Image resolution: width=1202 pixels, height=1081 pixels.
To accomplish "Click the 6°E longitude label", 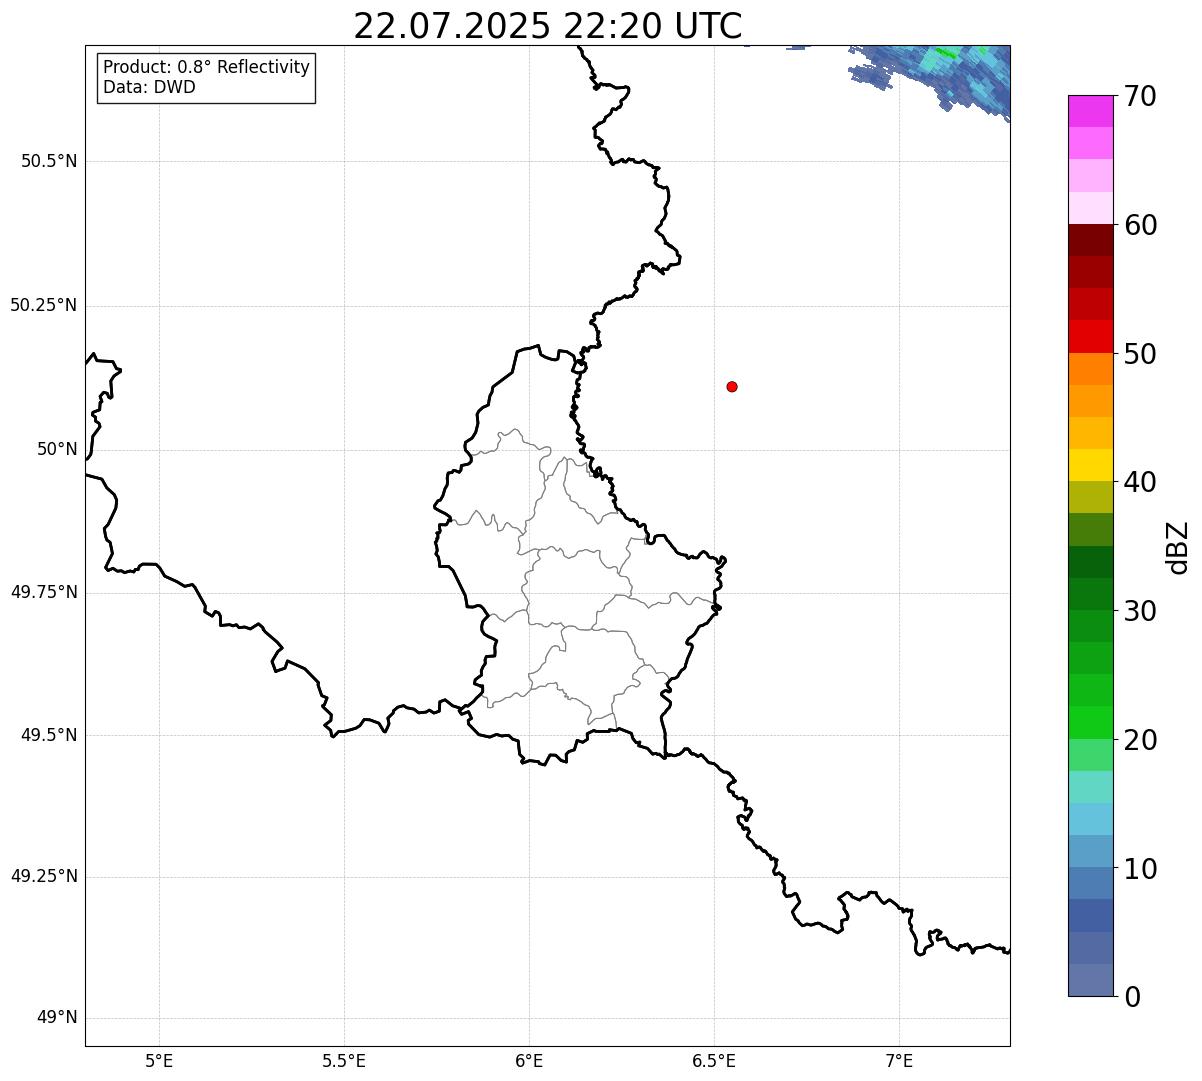I will coord(529,1061).
